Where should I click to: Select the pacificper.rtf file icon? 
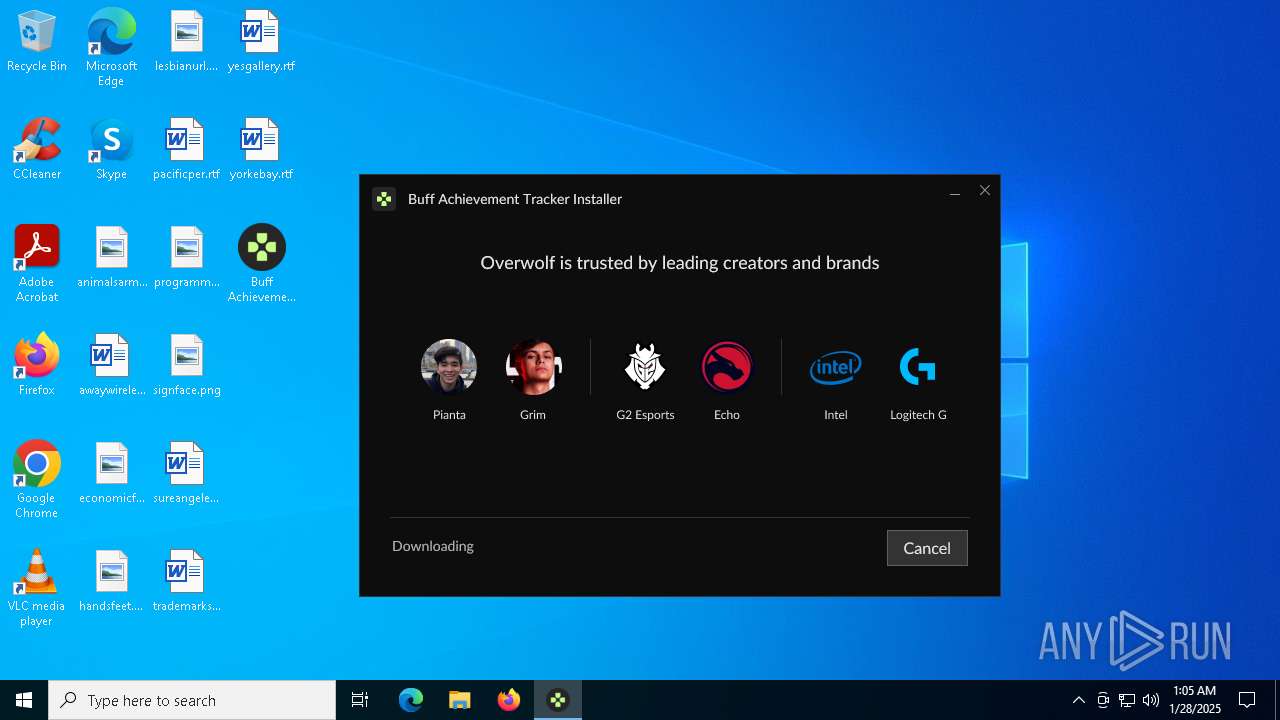pos(186,149)
